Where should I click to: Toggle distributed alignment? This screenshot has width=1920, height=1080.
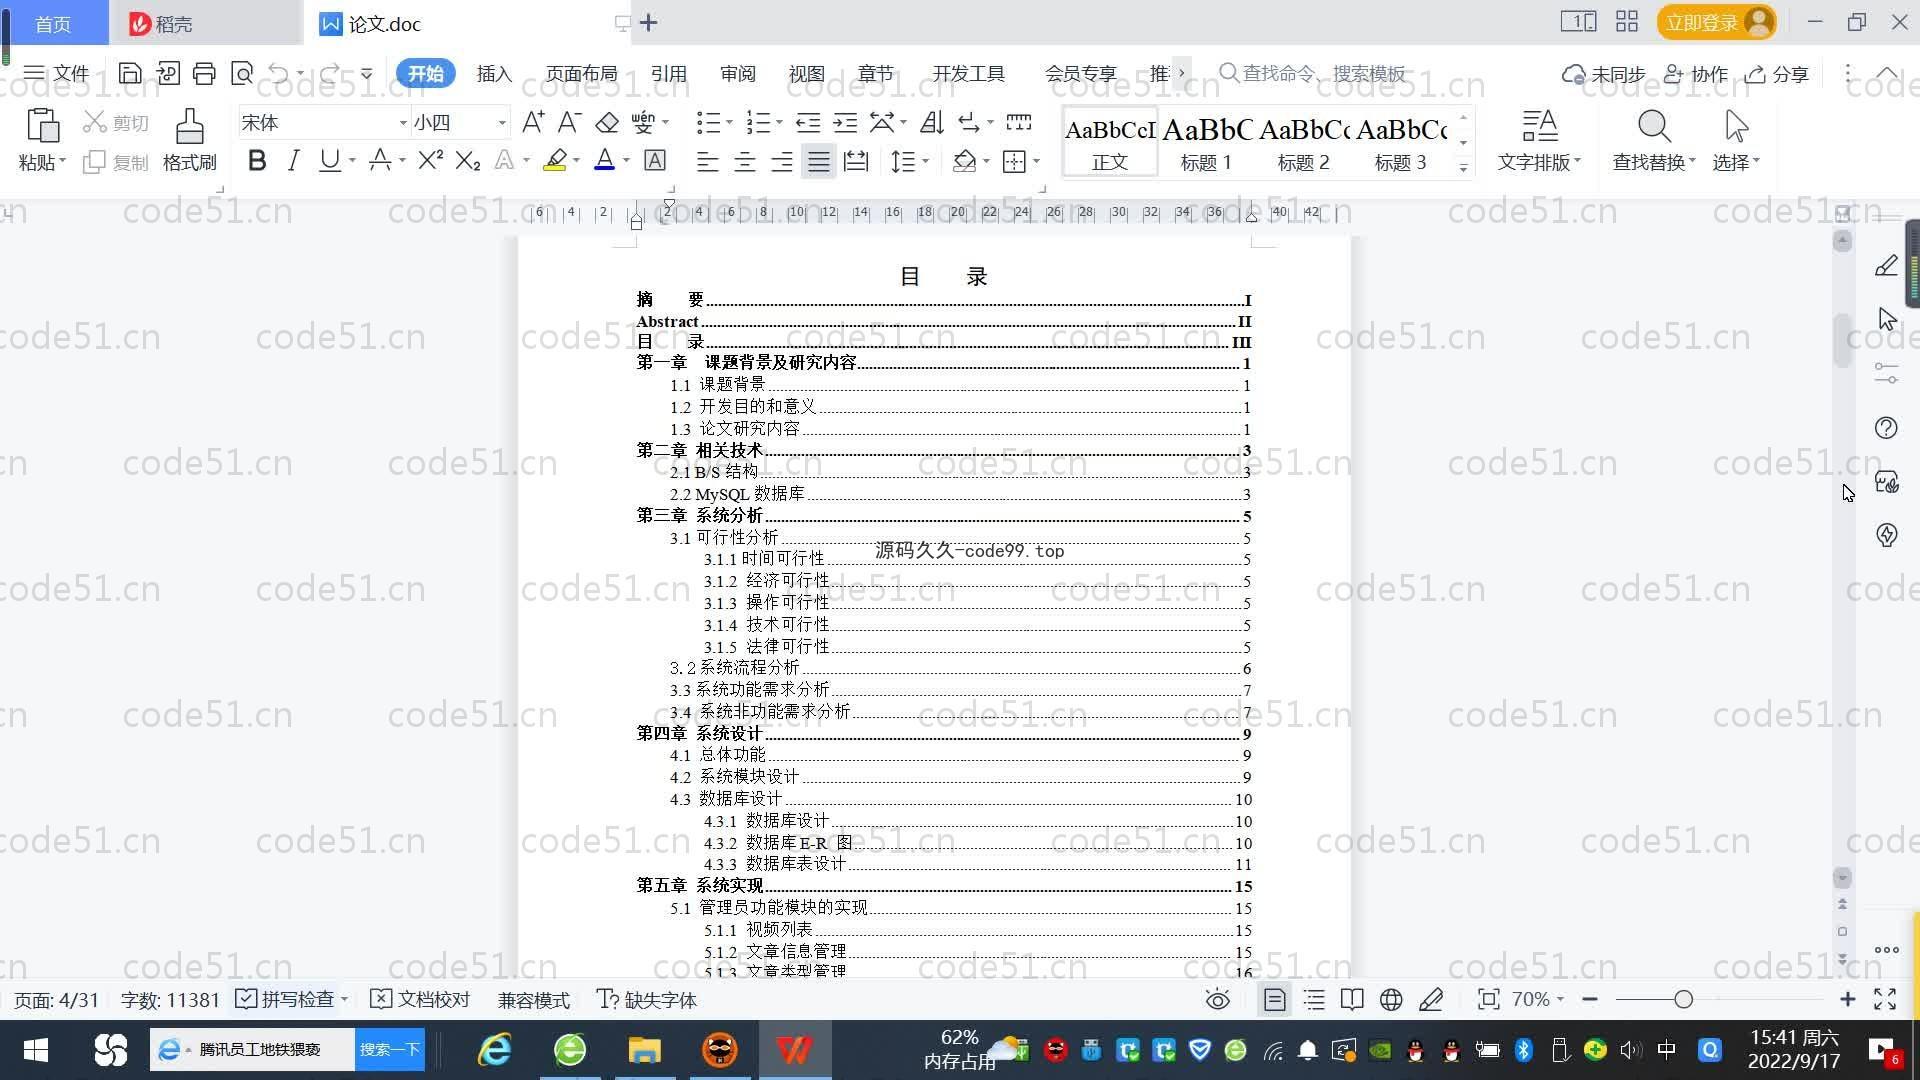(856, 161)
